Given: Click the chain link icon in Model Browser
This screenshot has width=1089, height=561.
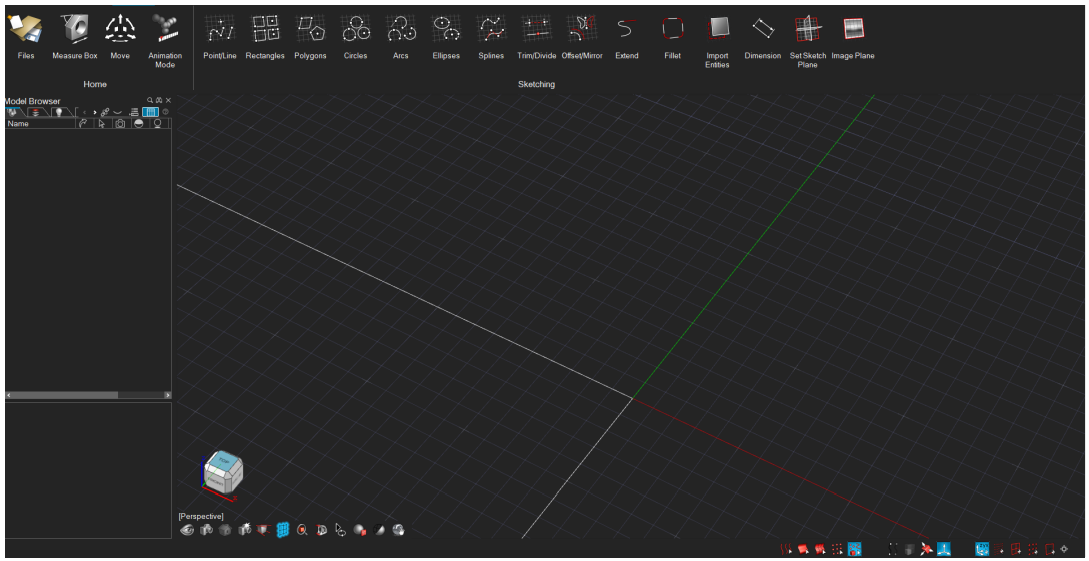Looking at the screenshot, I should coord(105,112).
